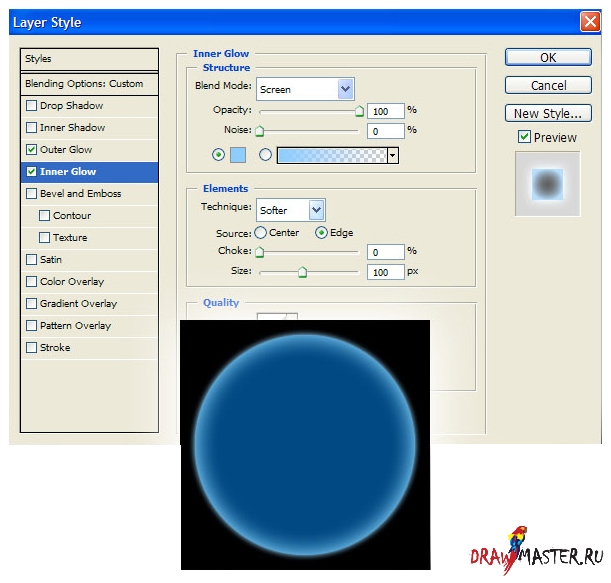Click the Size value field
The width and height of the screenshot is (611, 583).
pos(386,272)
